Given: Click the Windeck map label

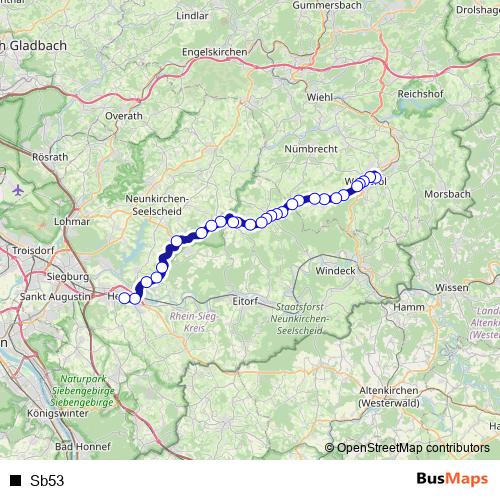Looking at the screenshot, I should (335, 271).
